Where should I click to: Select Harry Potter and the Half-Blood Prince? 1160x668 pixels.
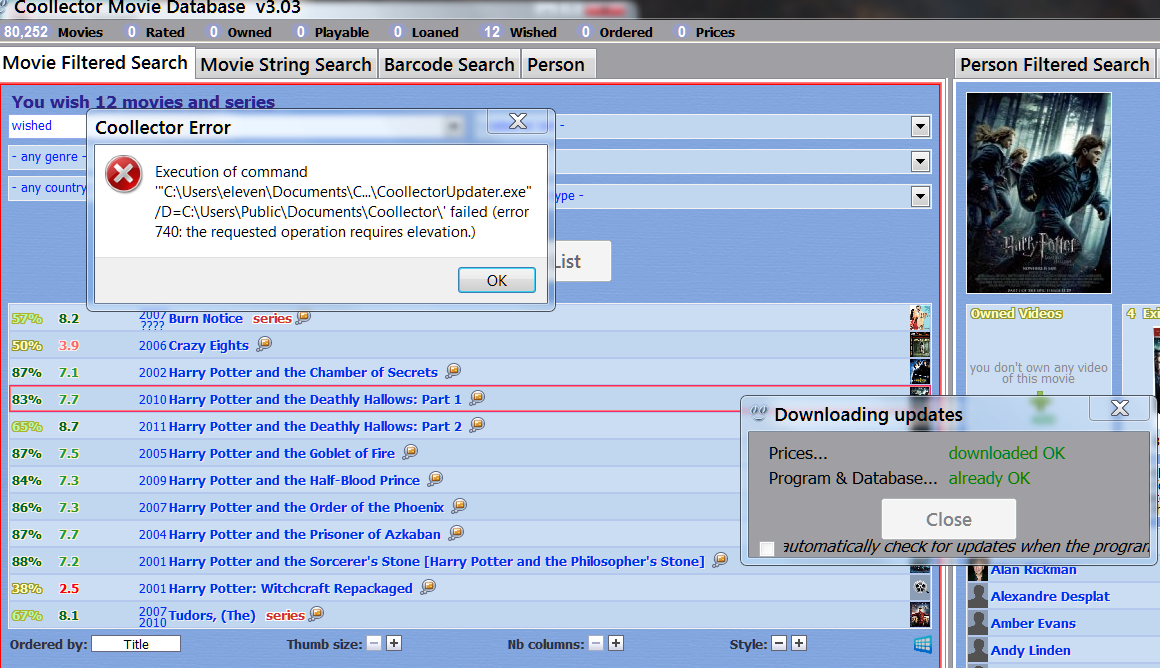[294, 480]
